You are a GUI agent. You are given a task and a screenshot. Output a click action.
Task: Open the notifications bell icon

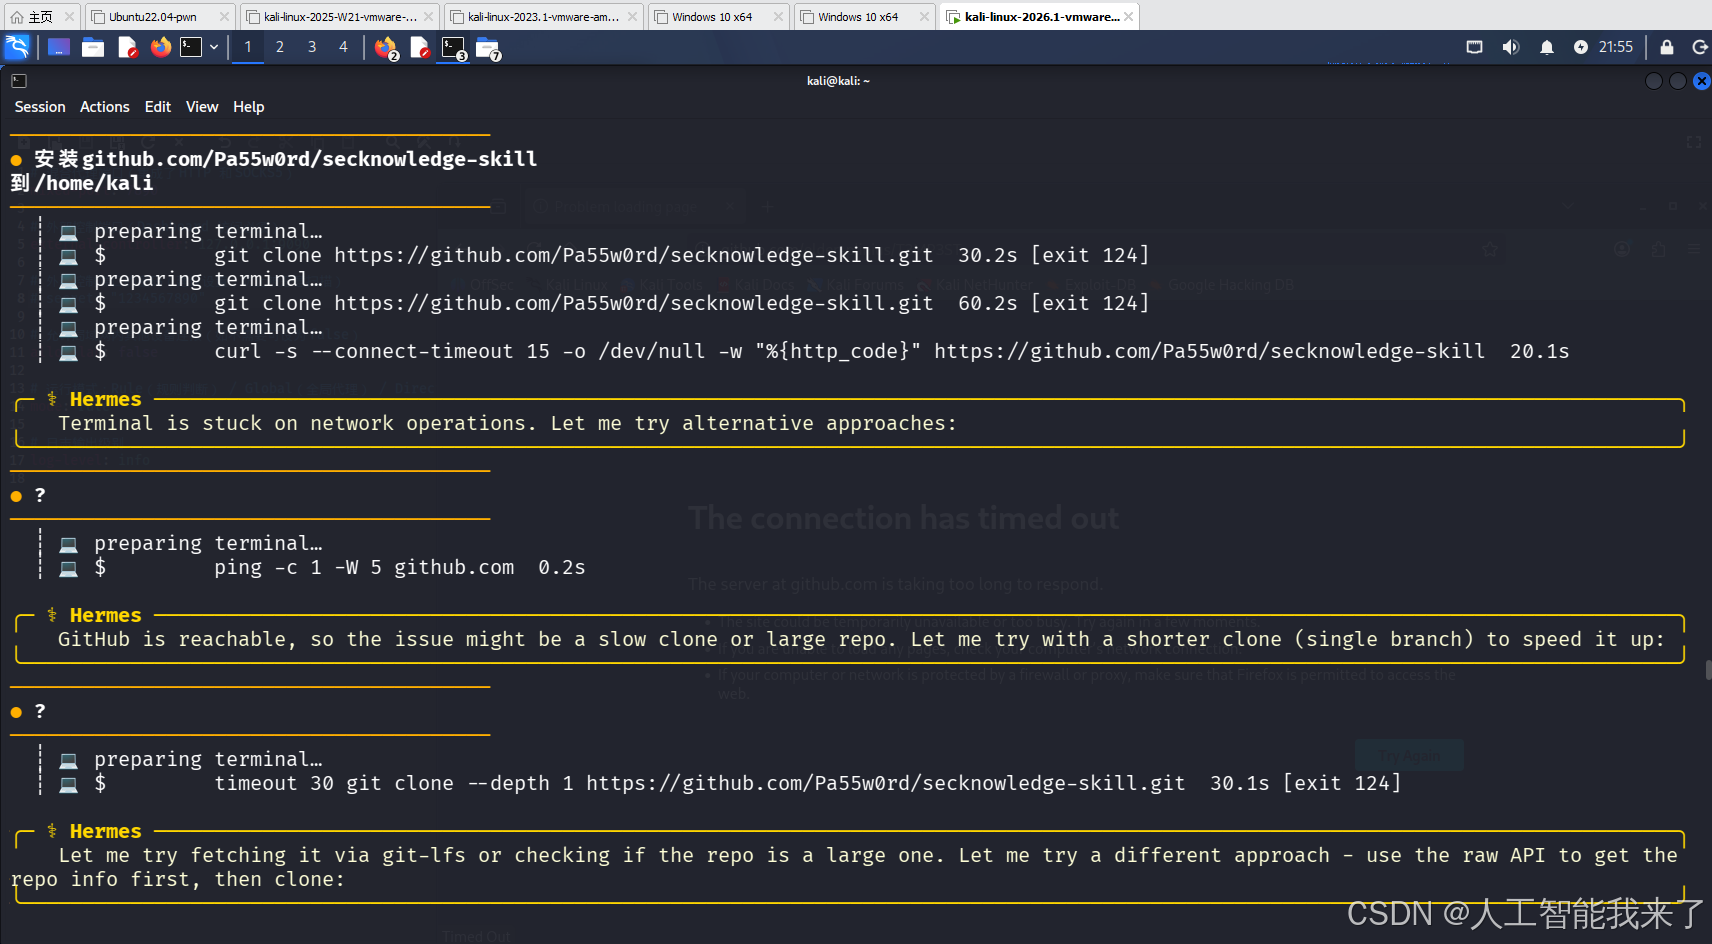1547,47
